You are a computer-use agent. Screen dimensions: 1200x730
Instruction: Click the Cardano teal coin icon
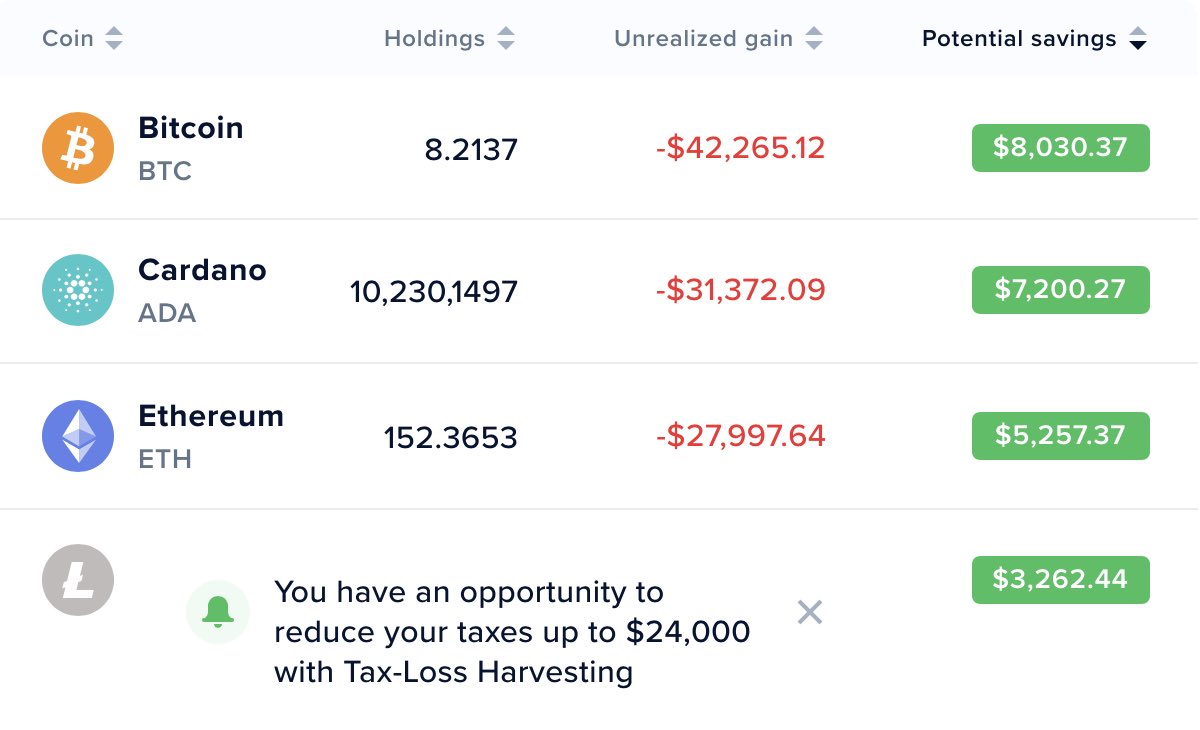tap(78, 290)
